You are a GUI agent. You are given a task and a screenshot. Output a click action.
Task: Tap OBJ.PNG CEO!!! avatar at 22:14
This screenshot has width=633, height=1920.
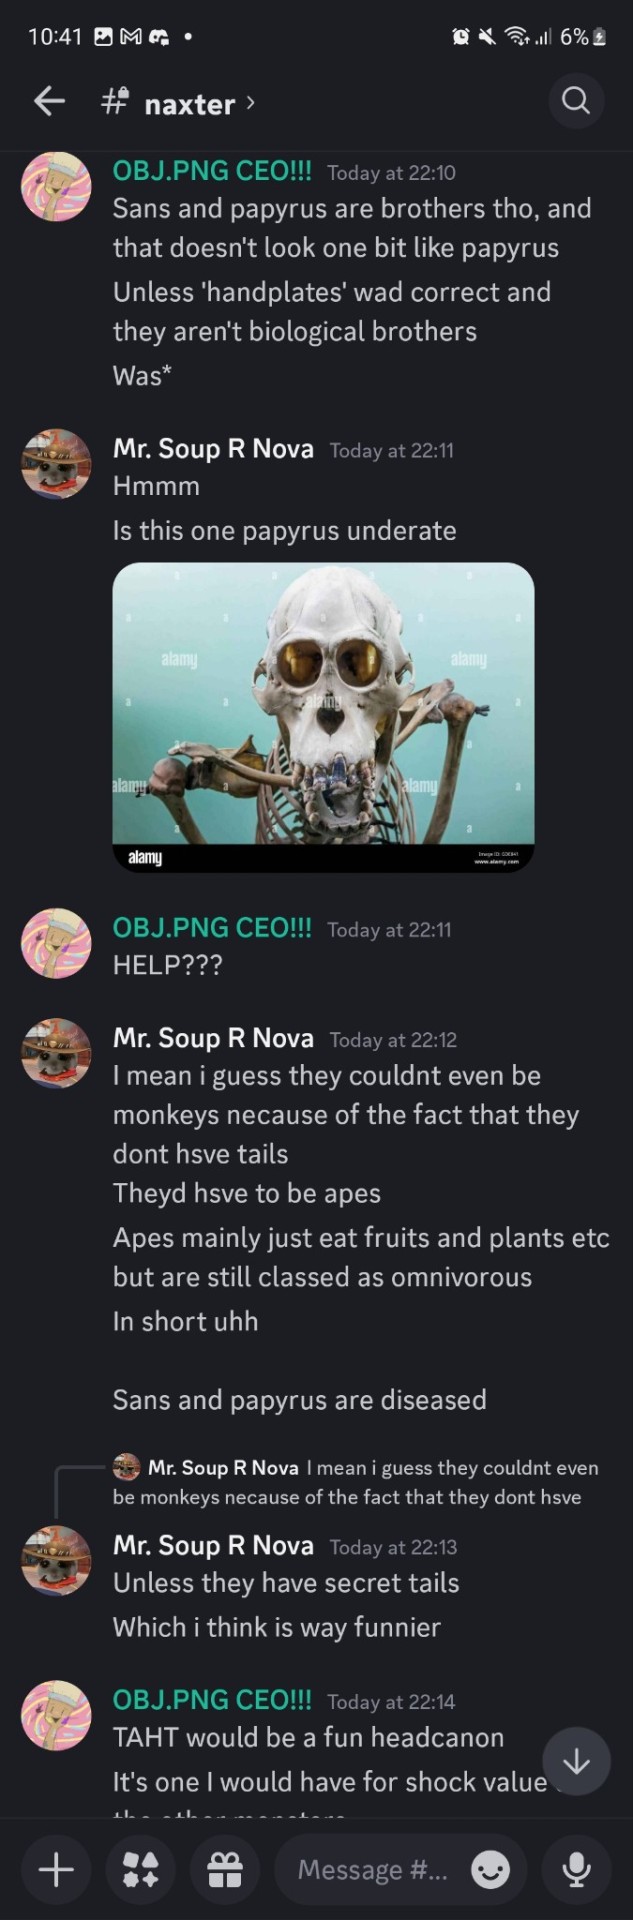pos(56,1715)
